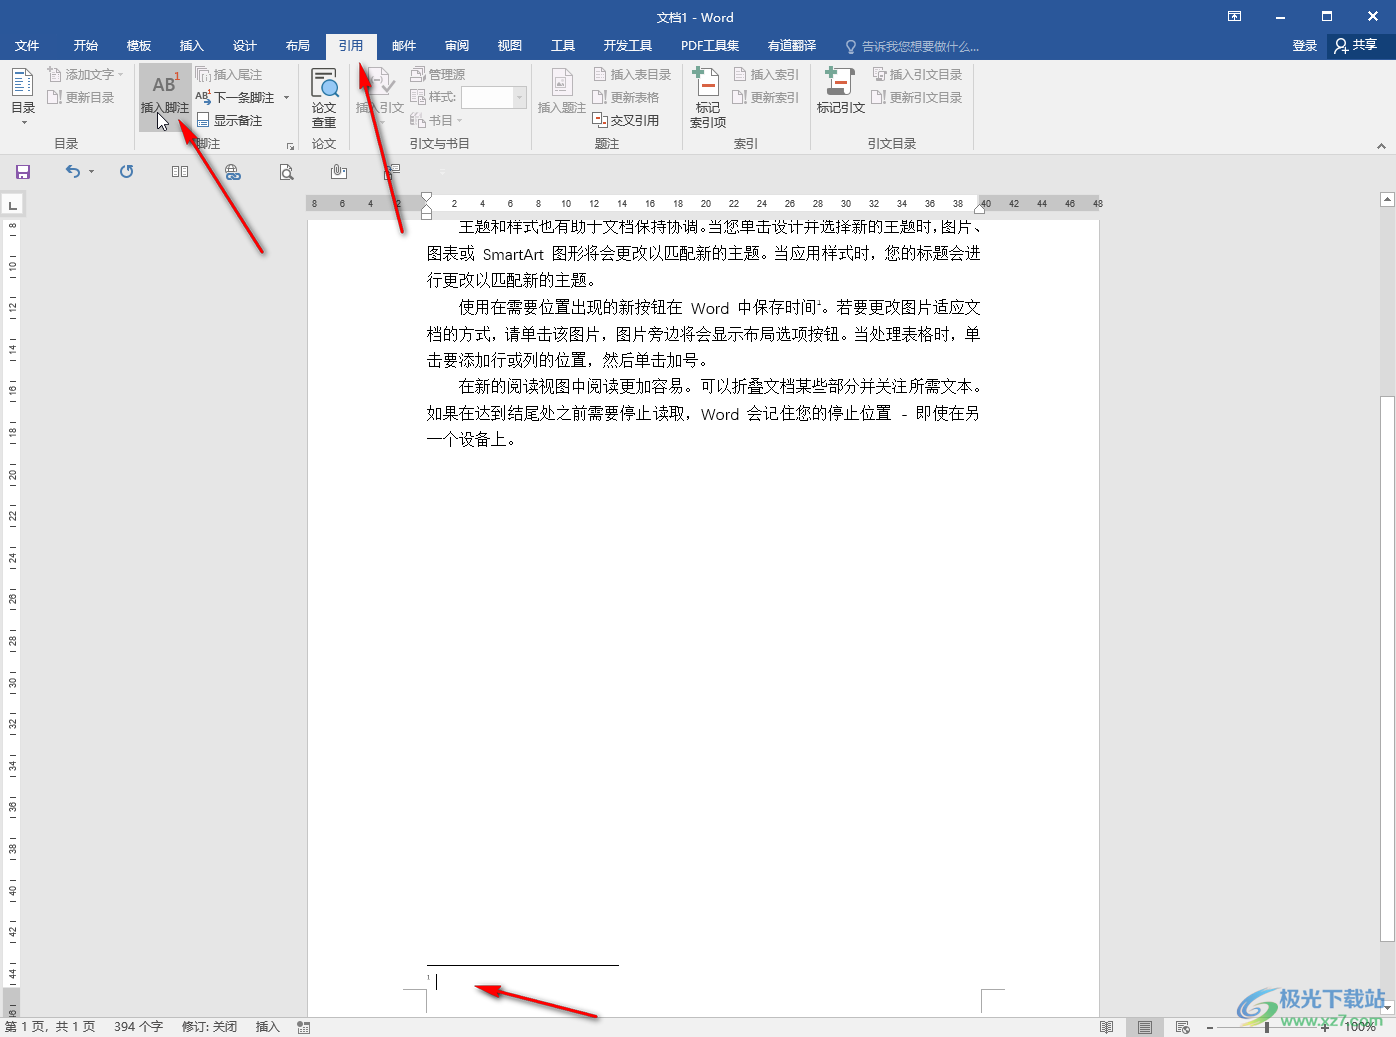Click the Undo icon
The width and height of the screenshot is (1396, 1037).
pos(72,172)
